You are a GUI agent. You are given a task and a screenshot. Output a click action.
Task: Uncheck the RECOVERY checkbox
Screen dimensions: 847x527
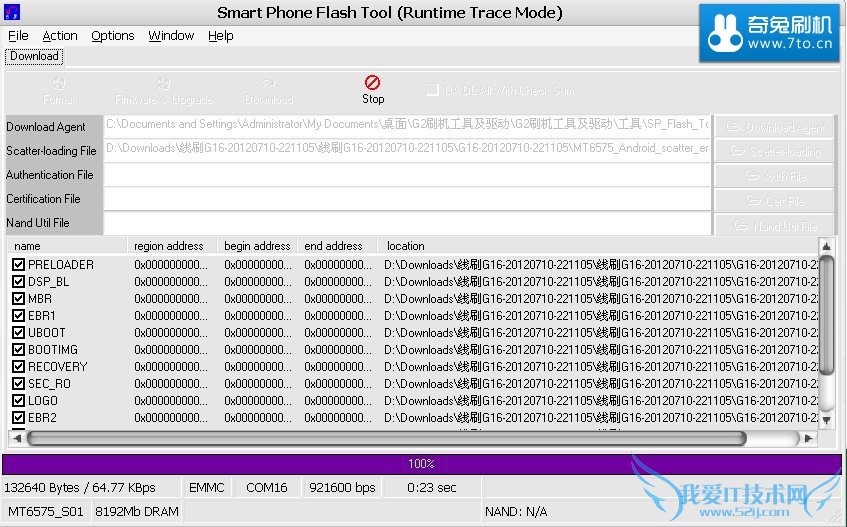[x=18, y=367]
